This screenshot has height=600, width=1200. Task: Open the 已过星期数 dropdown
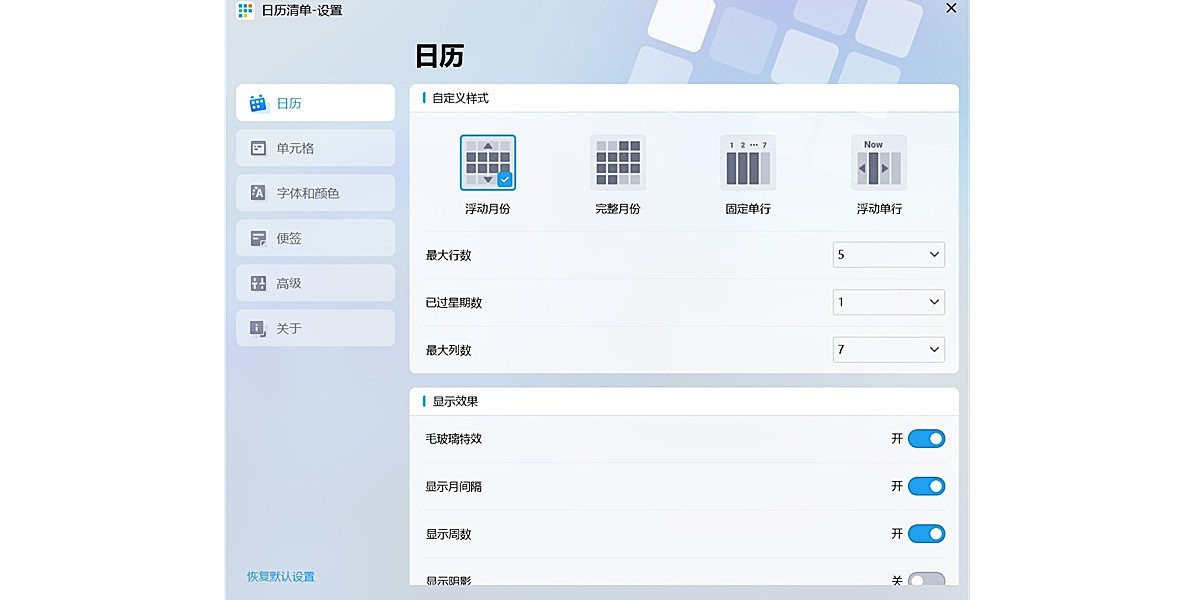tap(888, 302)
